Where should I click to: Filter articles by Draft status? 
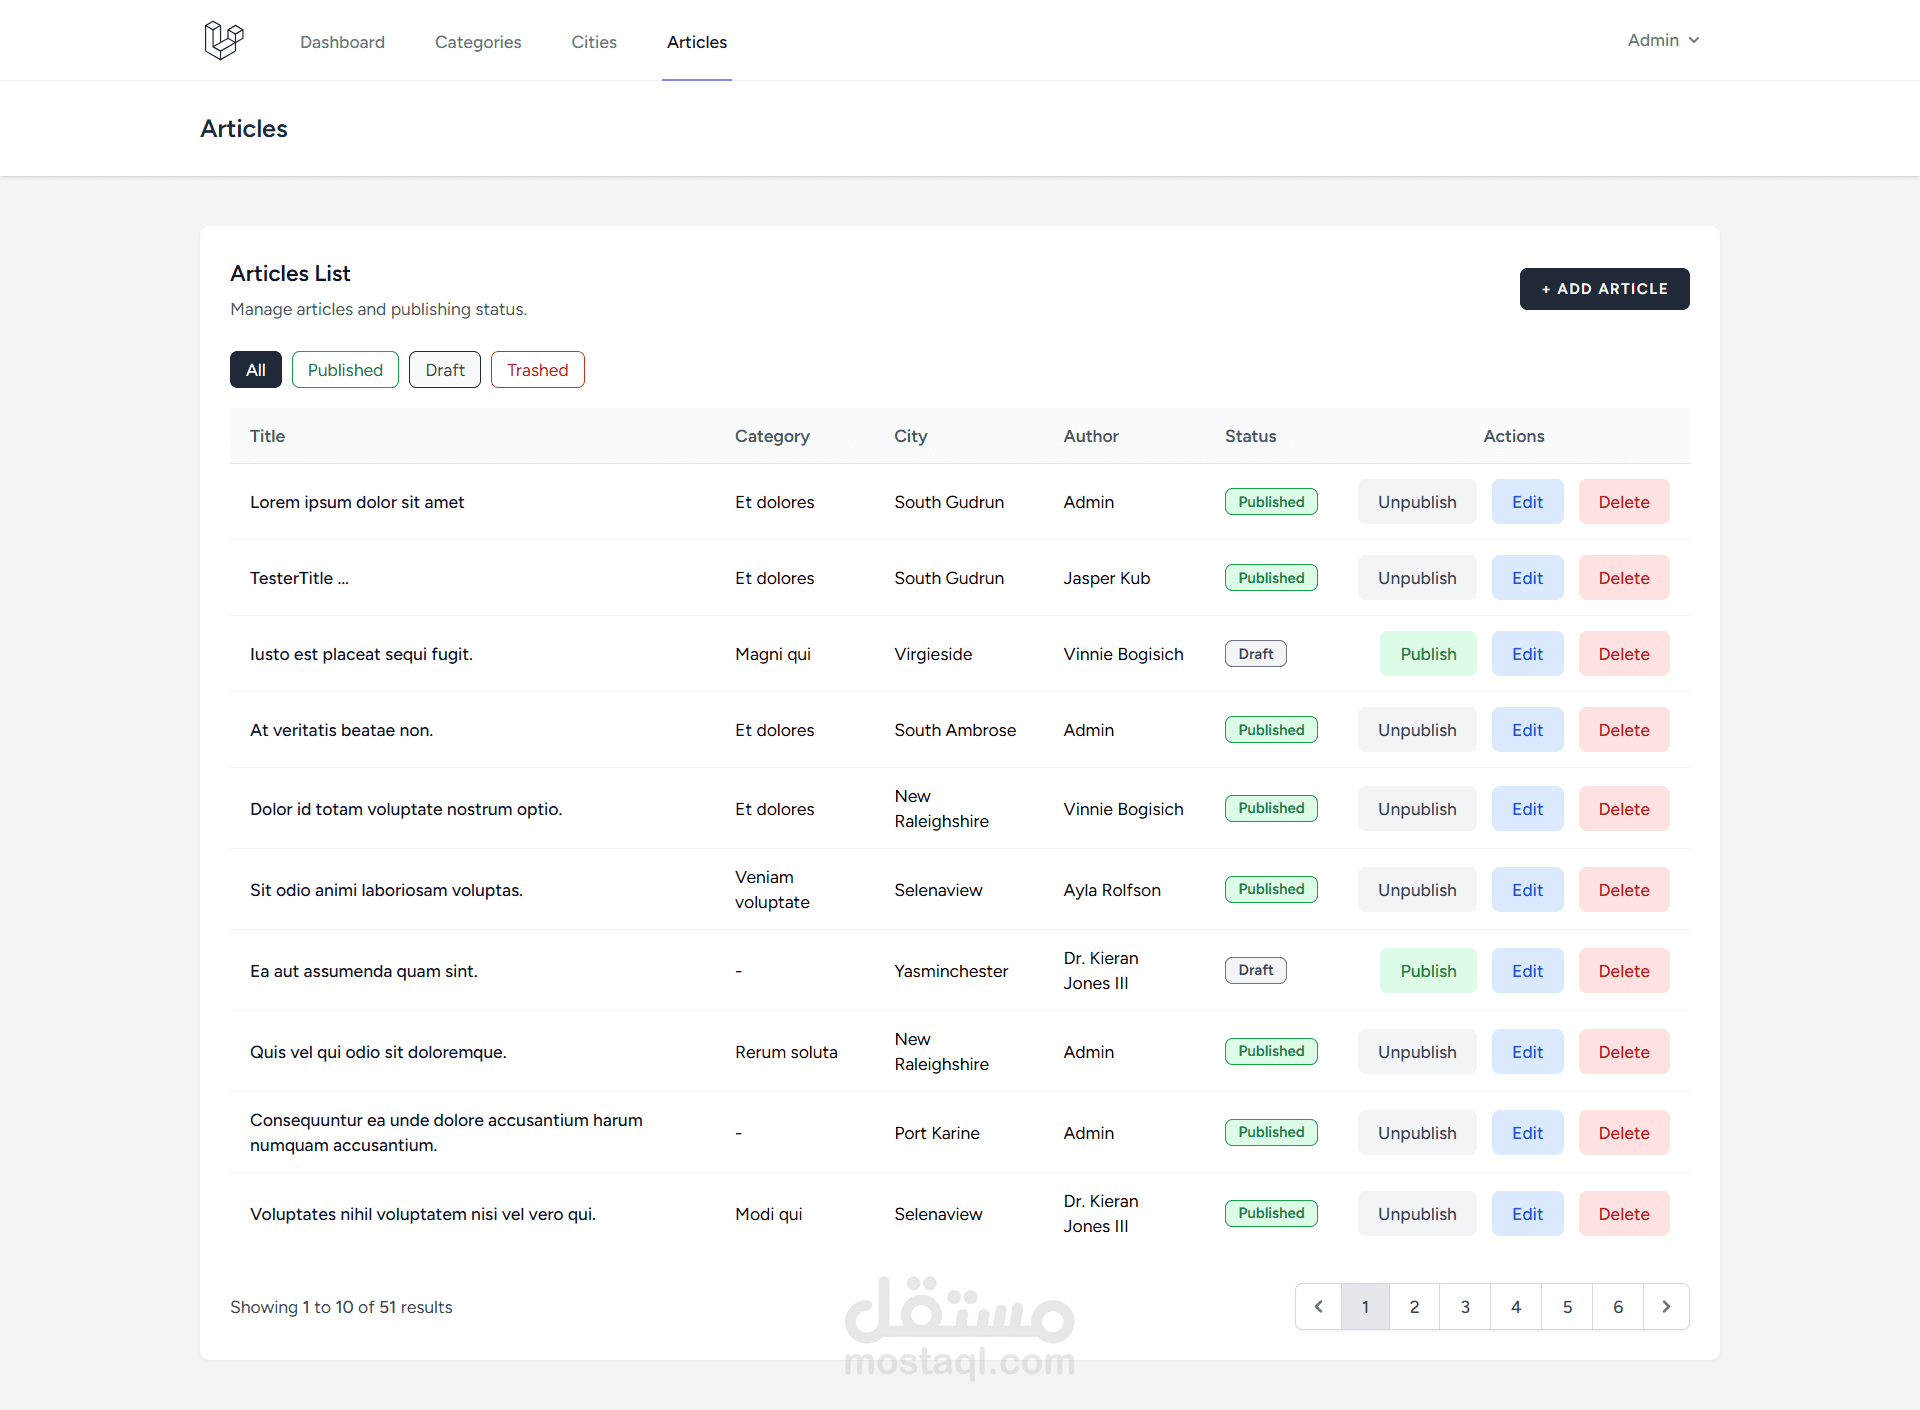(445, 370)
